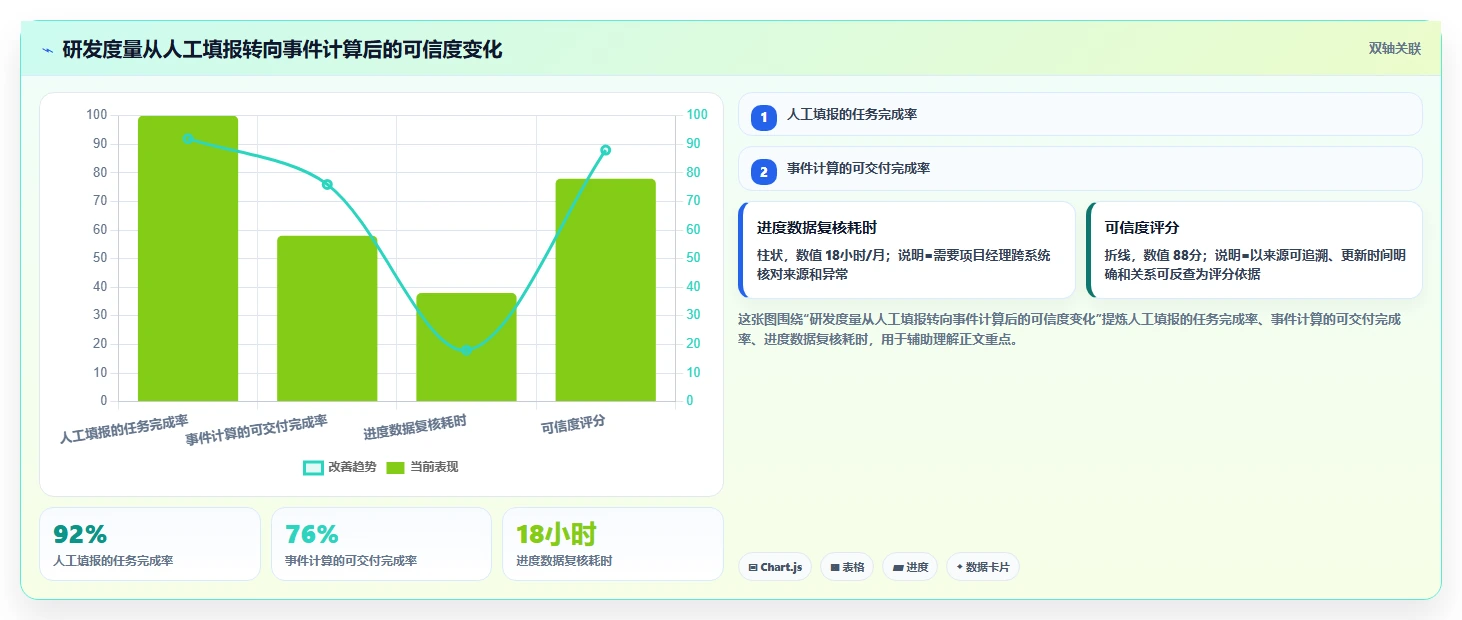Click x-axis label 进度数据复核耗时
1462x620 pixels.
[414, 428]
